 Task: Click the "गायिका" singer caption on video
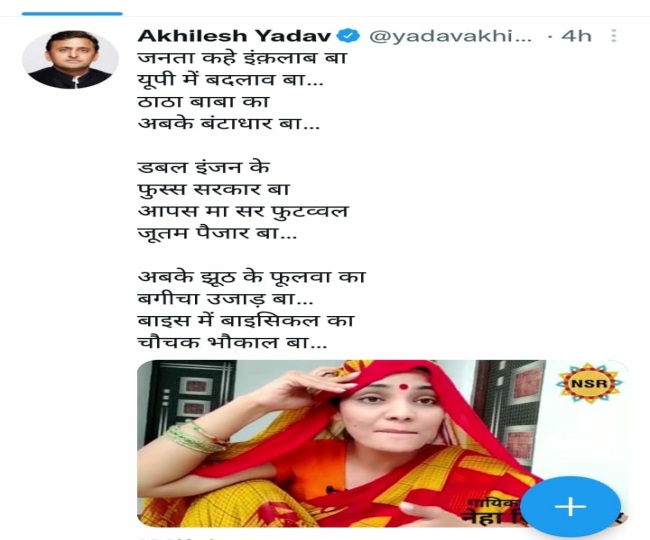pyautogui.click(x=493, y=503)
